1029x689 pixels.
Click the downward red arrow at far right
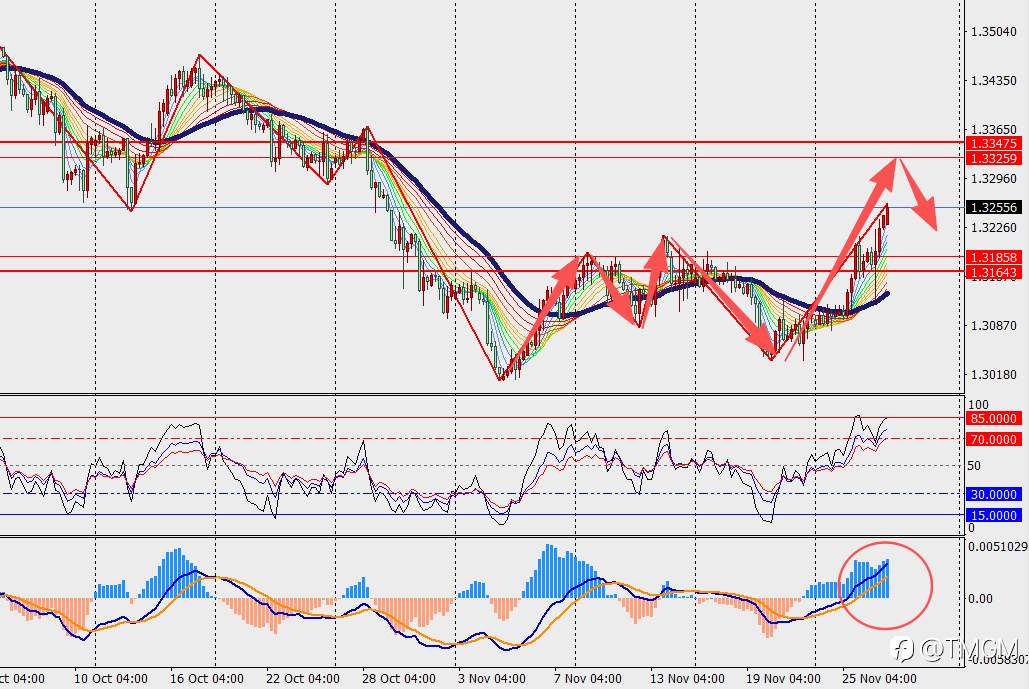[x=917, y=194]
